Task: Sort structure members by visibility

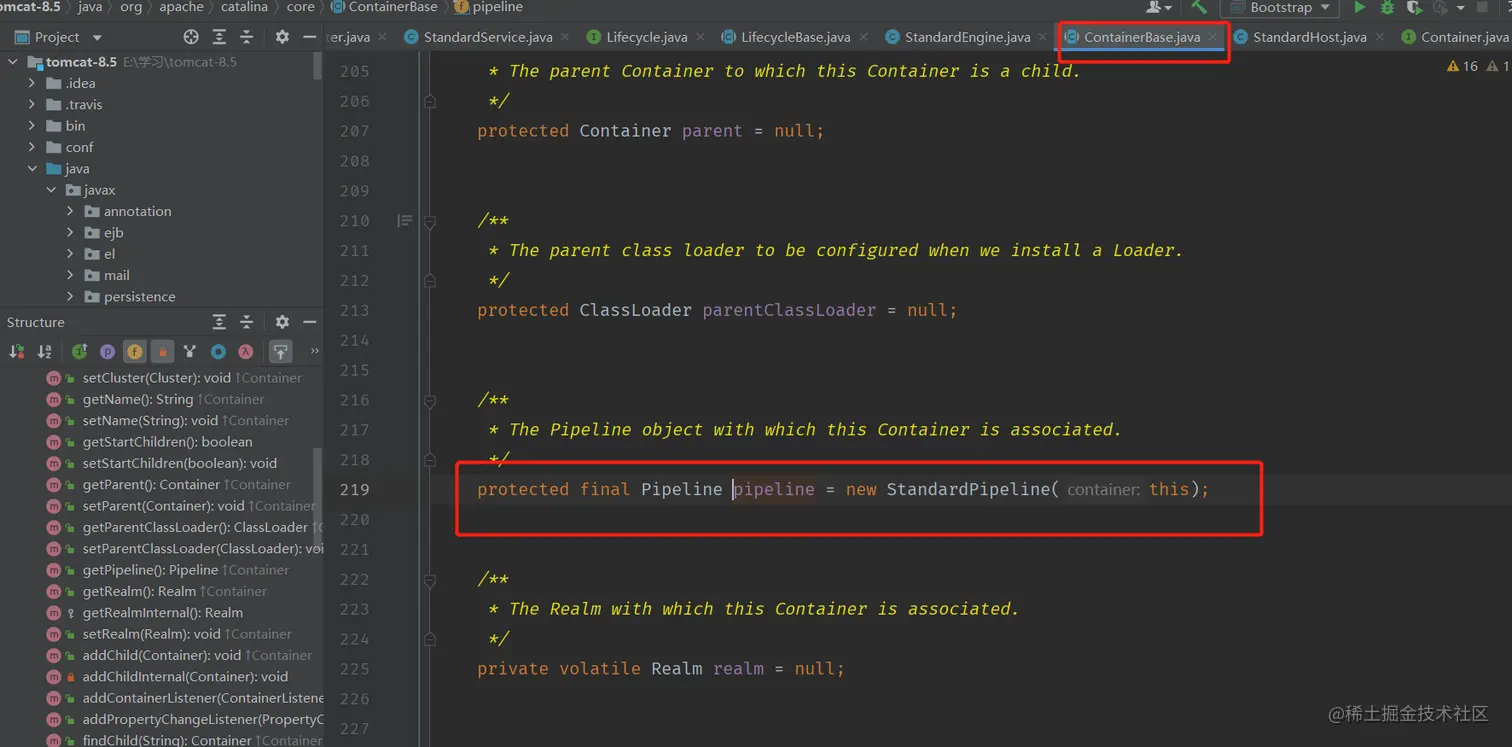Action: click(x=17, y=351)
